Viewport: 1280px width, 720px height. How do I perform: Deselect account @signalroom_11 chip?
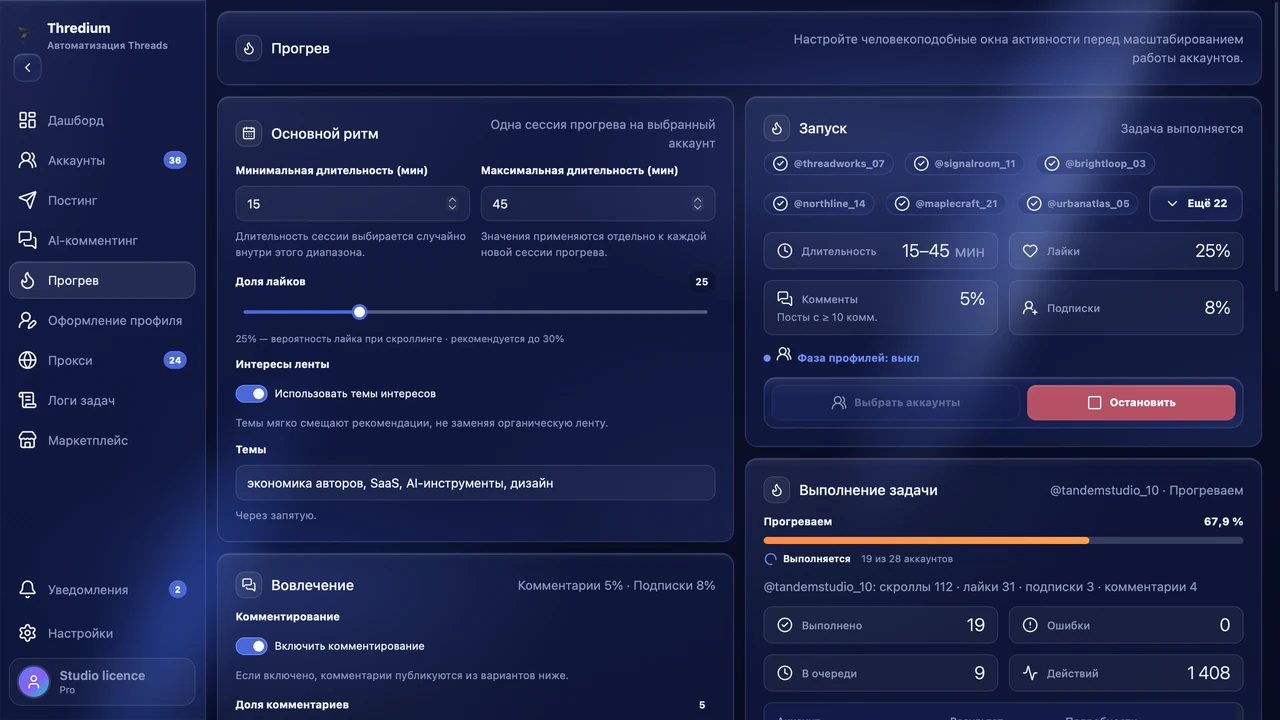tap(965, 163)
